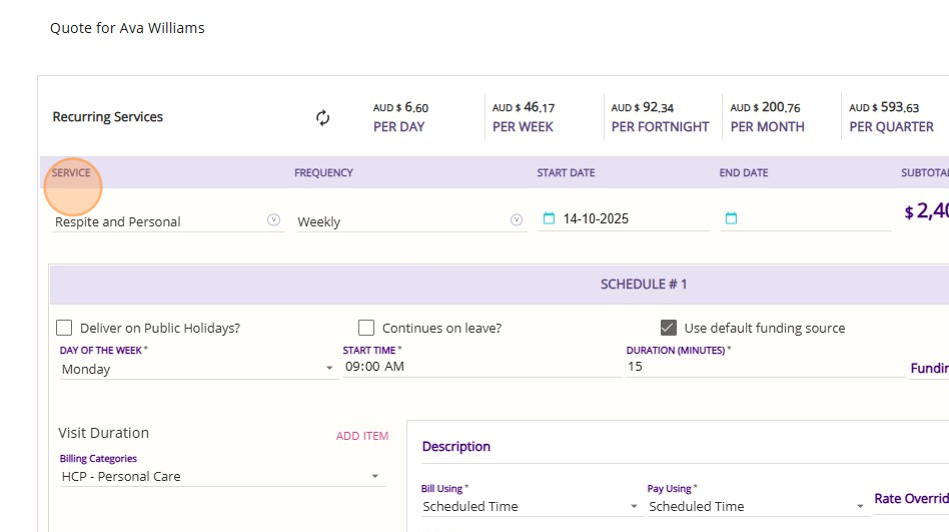Tick the Continues on leave checkbox
This screenshot has height=532, width=949.
point(366,328)
